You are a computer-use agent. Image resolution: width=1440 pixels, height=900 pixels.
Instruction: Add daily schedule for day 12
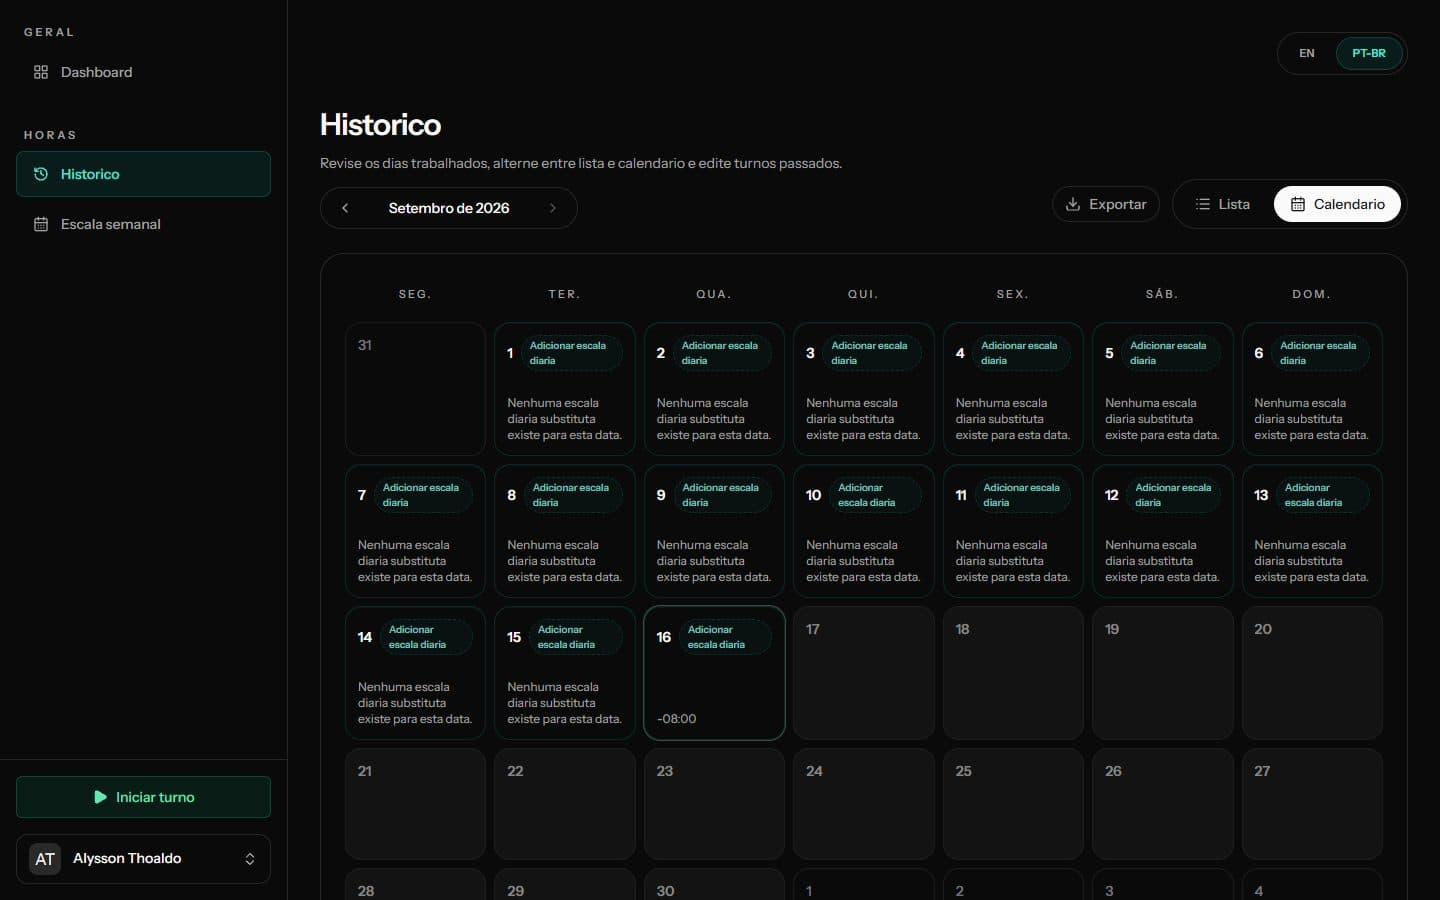pyautogui.click(x=1173, y=495)
